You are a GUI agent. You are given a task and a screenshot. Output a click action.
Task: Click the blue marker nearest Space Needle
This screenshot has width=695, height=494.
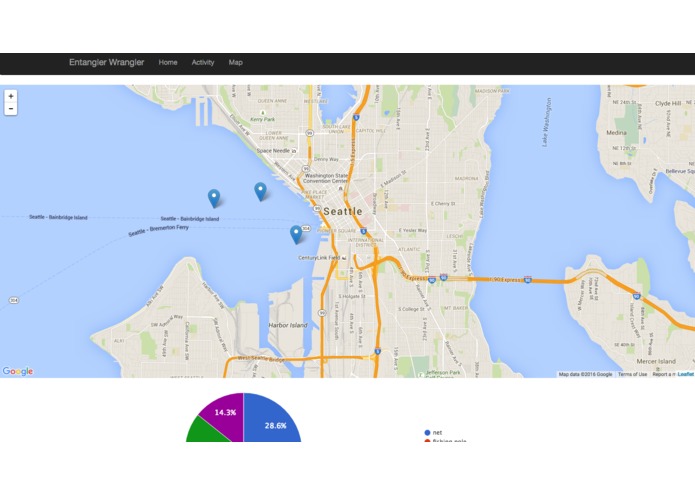click(261, 191)
